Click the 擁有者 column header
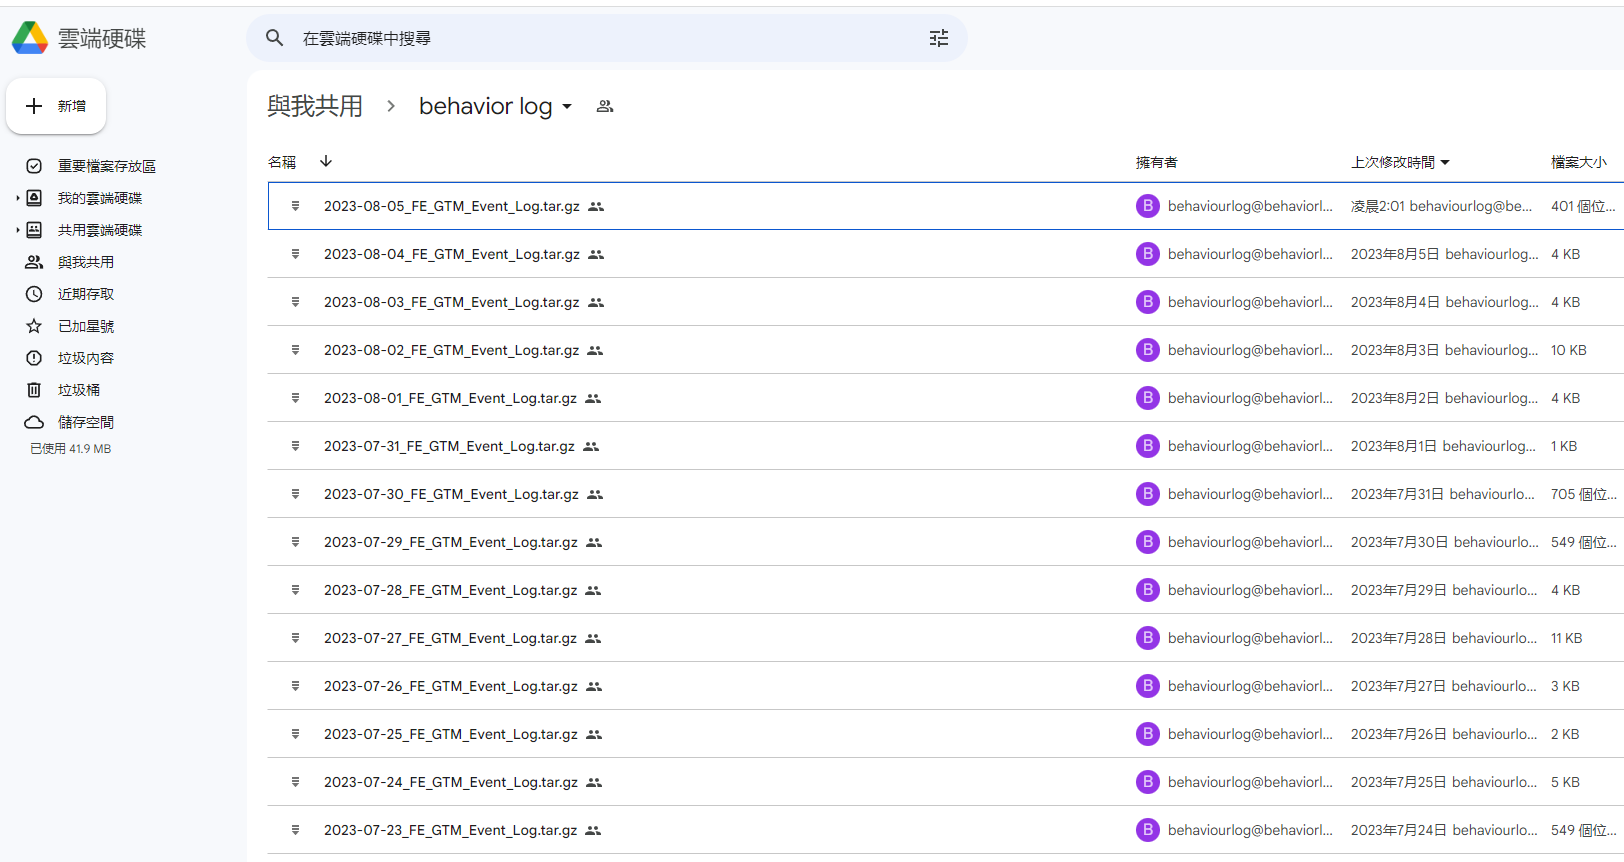The height and width of the screenshot is (862, 1624). point(1157,162)
